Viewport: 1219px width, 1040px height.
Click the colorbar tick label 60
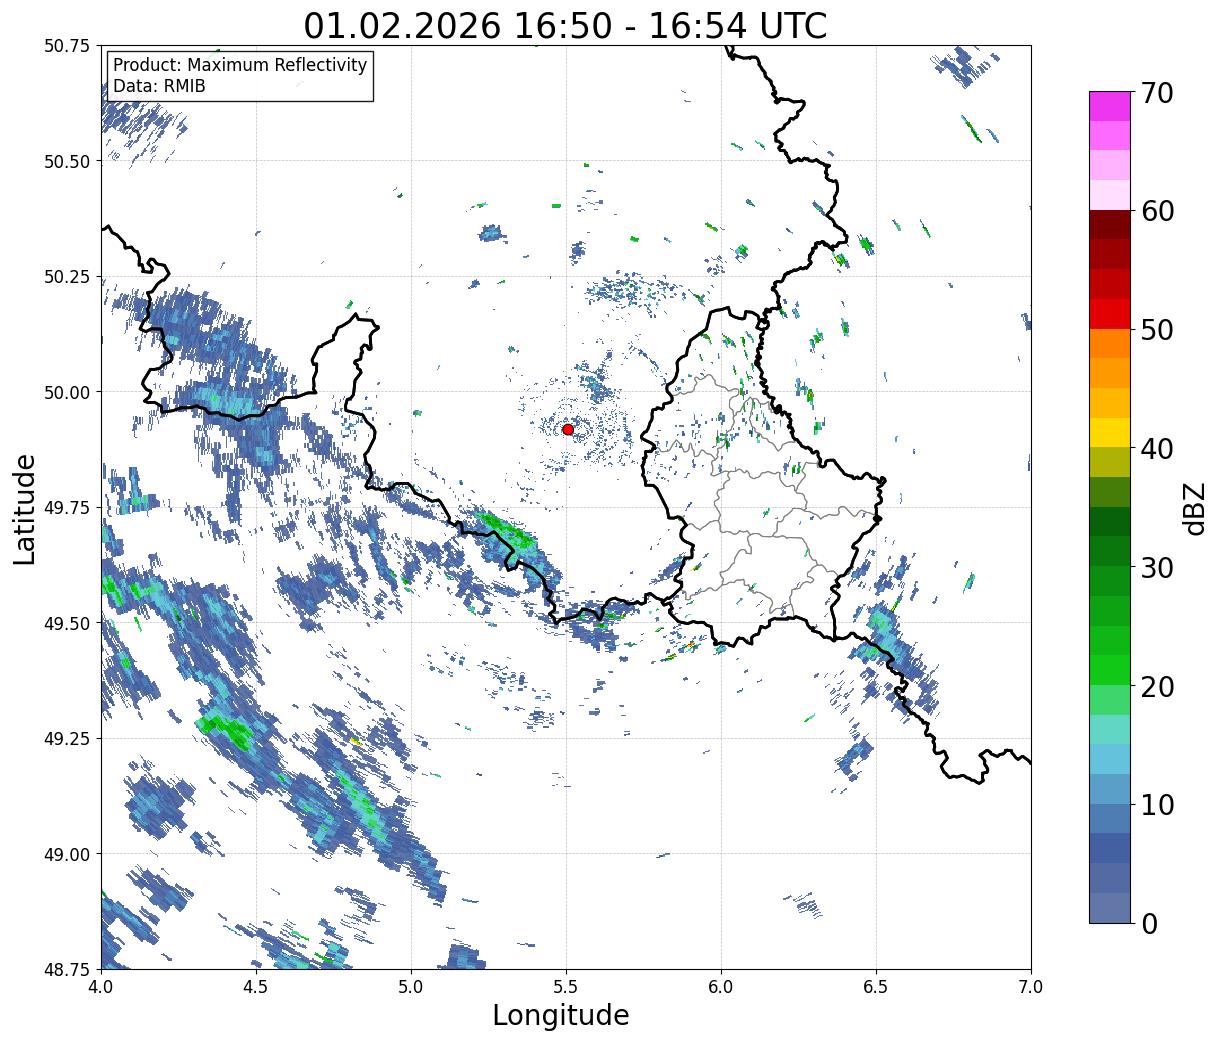(1155, 211)
